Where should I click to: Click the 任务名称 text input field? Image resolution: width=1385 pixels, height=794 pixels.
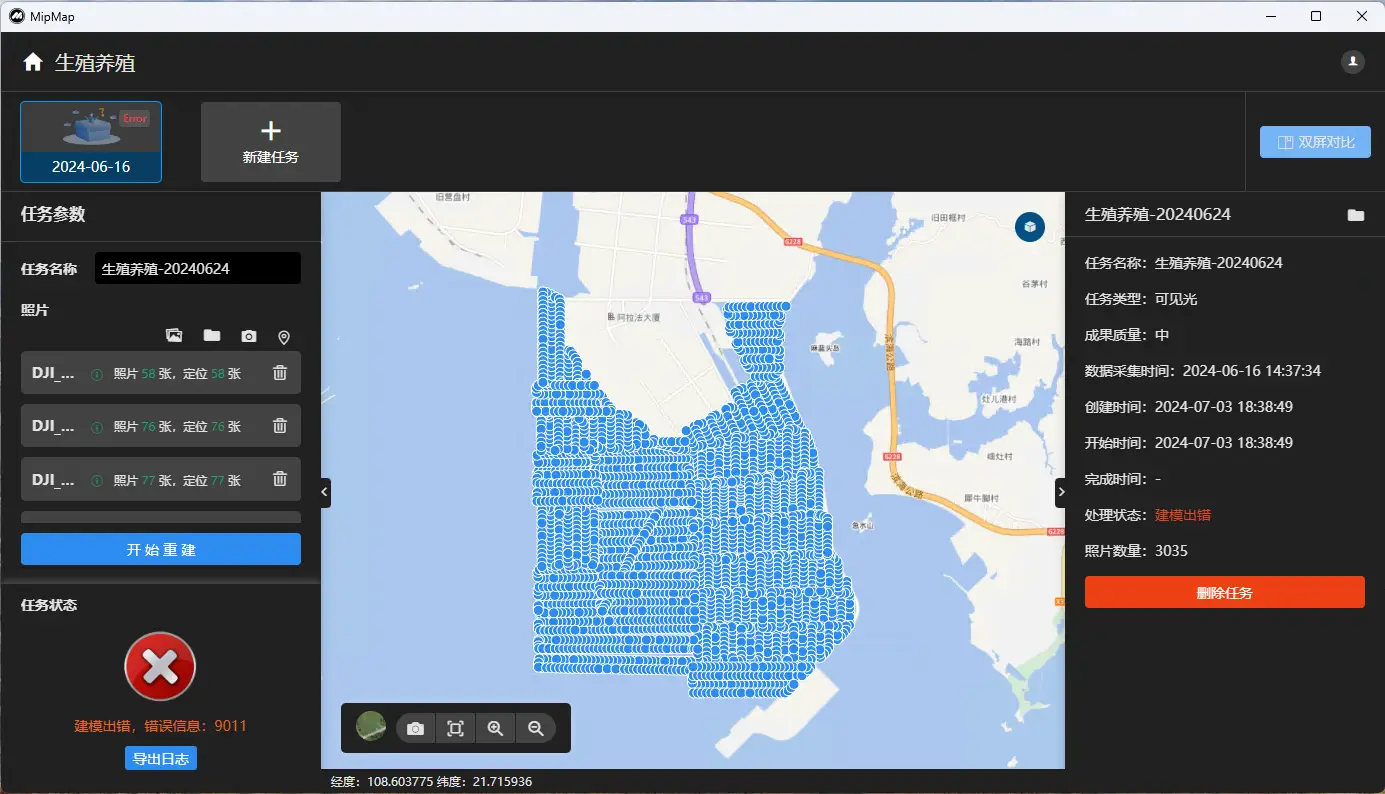point(197,268)
